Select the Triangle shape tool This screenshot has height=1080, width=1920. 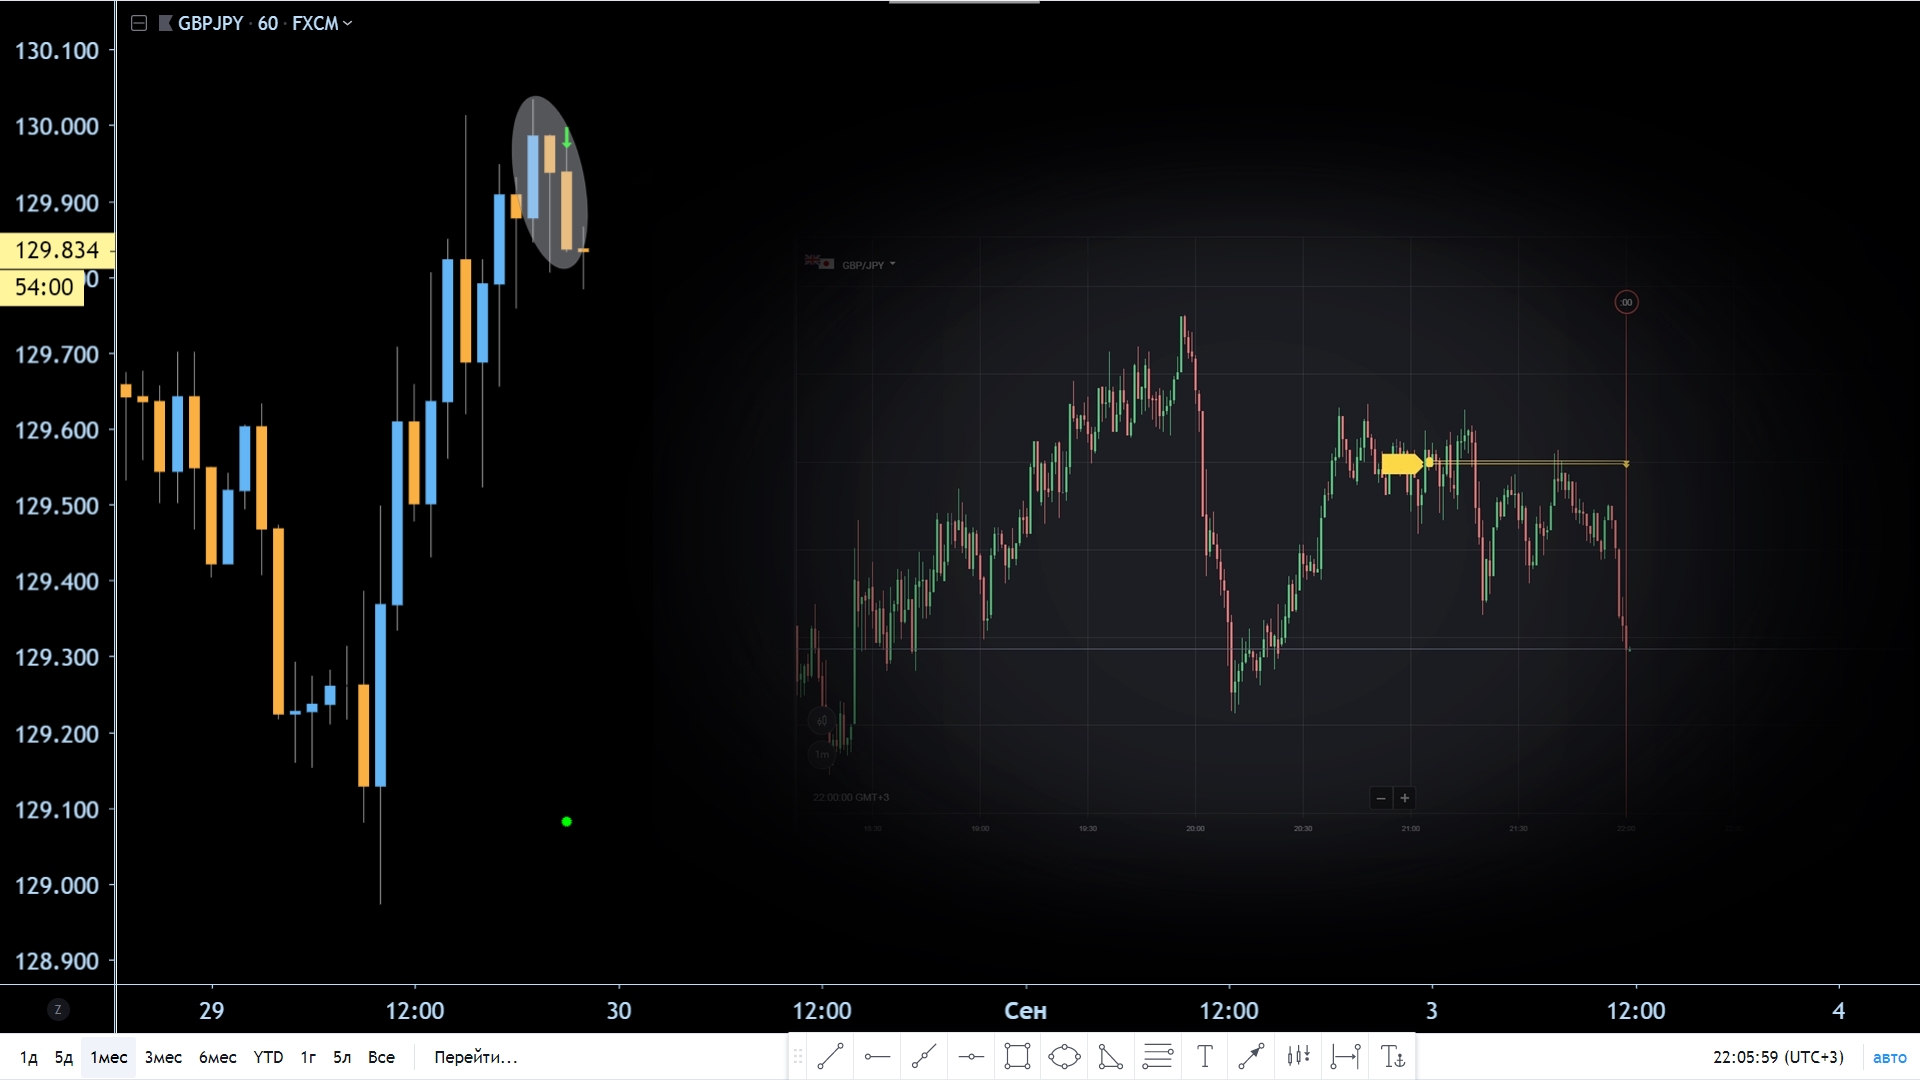[1110, 1056]
